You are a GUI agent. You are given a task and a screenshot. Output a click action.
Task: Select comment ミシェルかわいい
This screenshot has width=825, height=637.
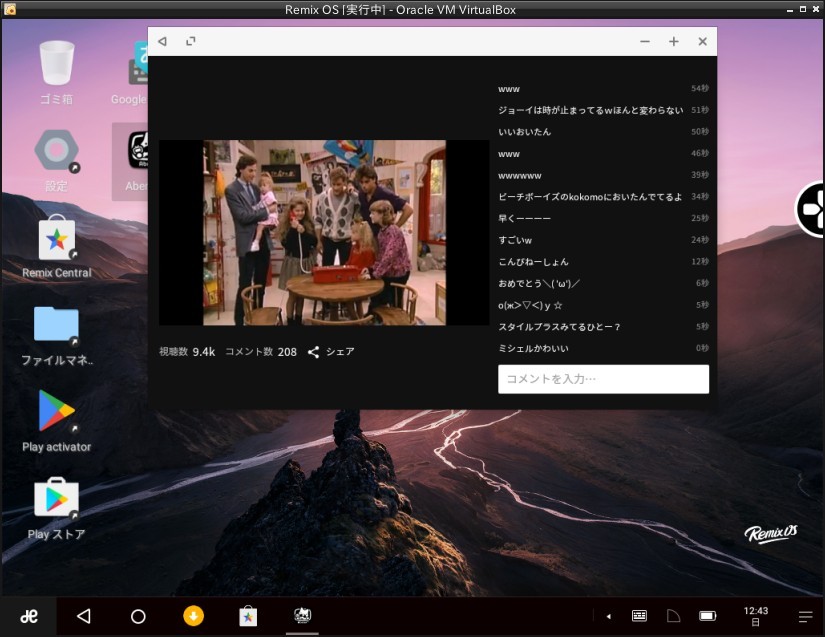click(x=533, y=349)
